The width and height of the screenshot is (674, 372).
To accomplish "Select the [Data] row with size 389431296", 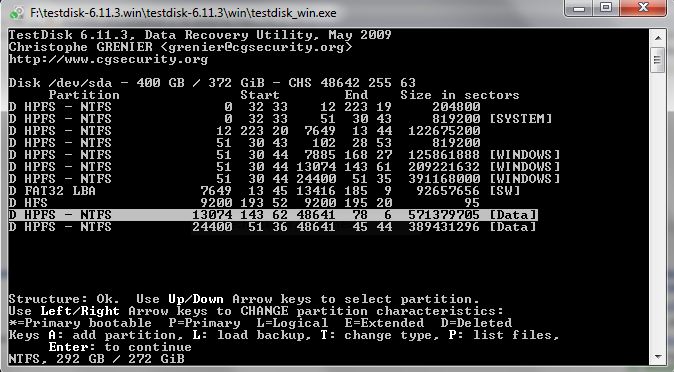I will click(273, 227).
